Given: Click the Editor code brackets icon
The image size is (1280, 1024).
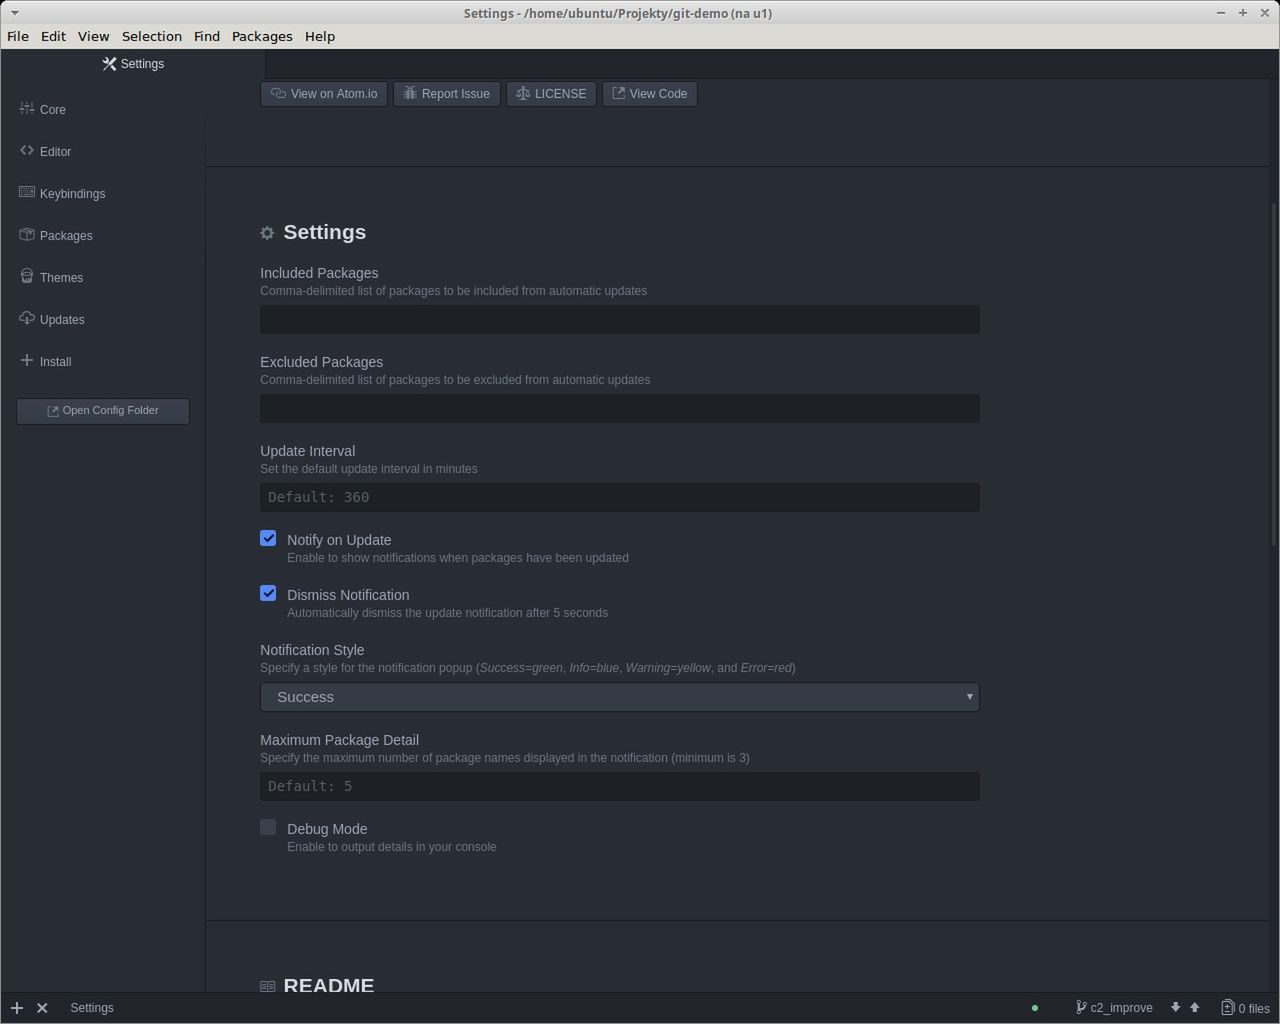Looking at the screenshot, I should coord(27,150).
